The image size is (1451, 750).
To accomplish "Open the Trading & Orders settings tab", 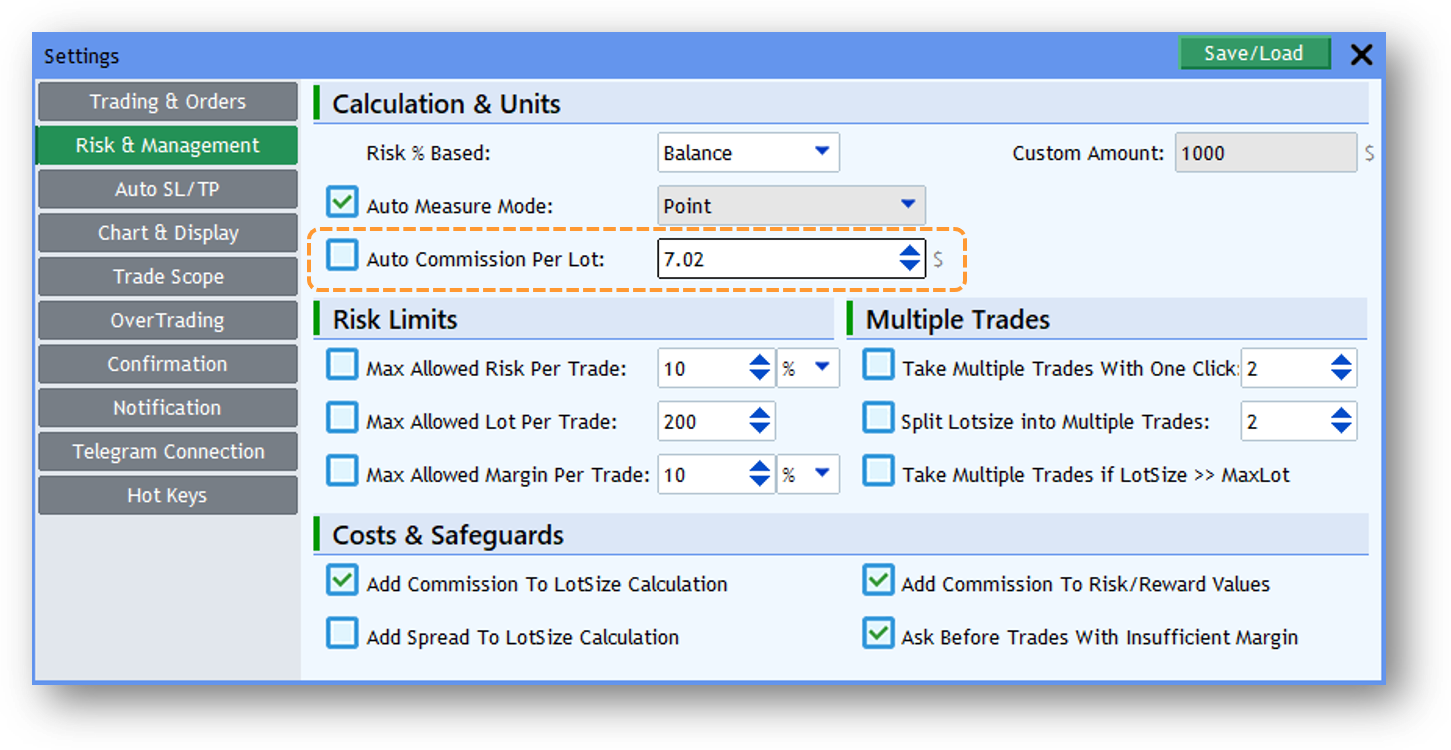I will coord(167,102).
